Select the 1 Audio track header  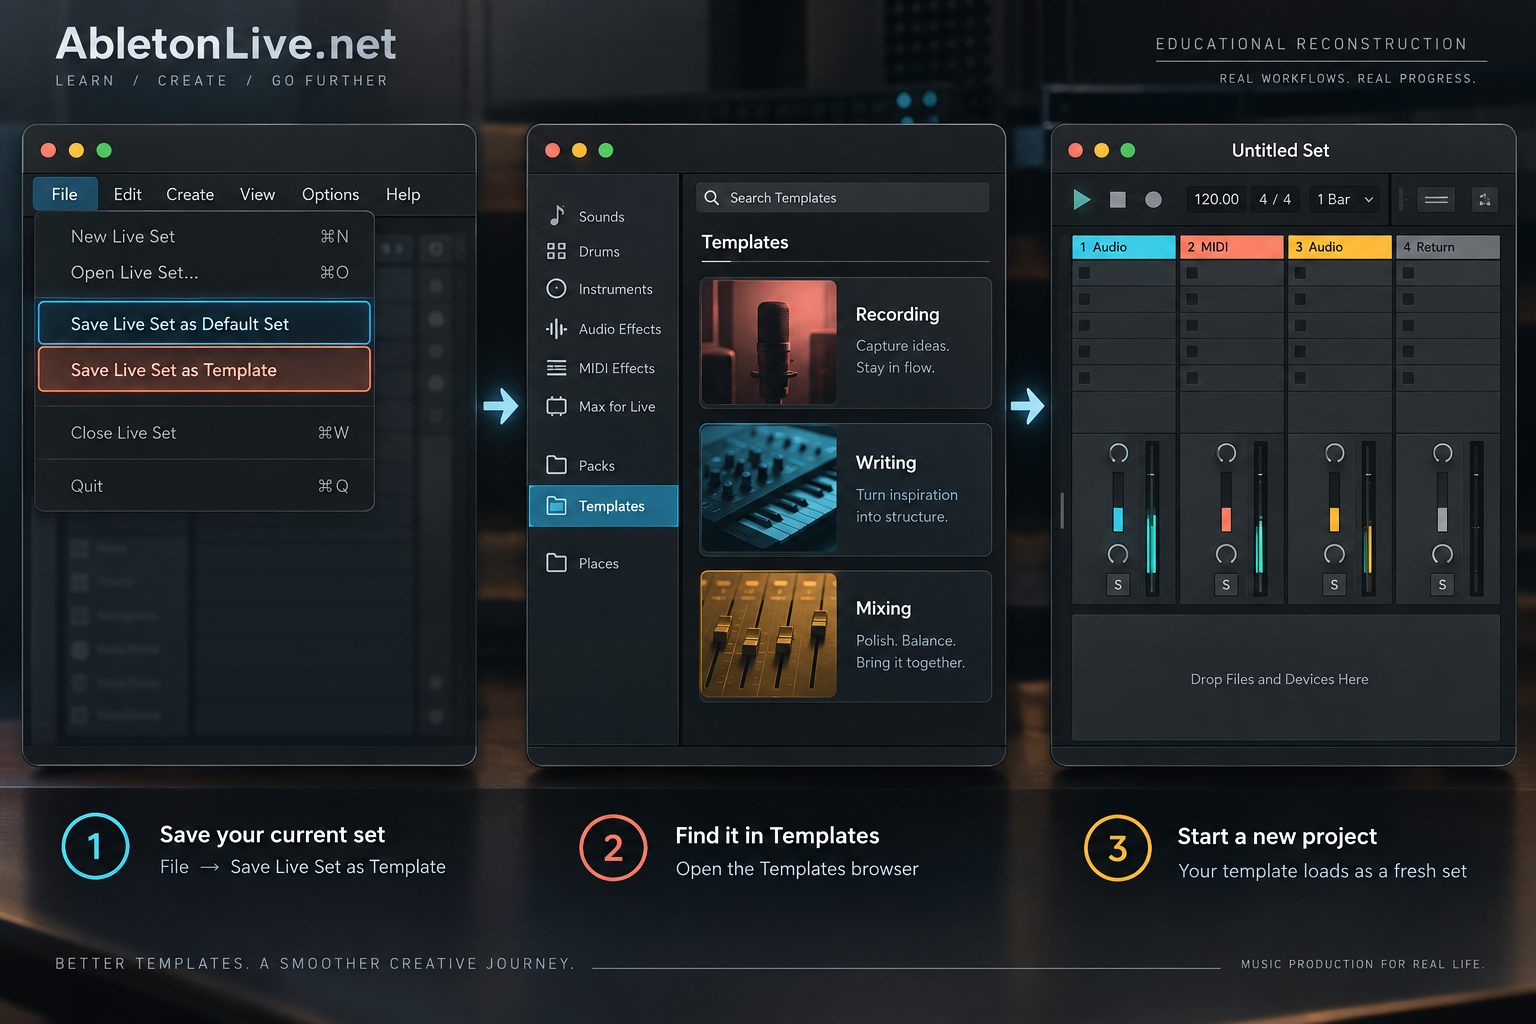tap(1124, 247)
